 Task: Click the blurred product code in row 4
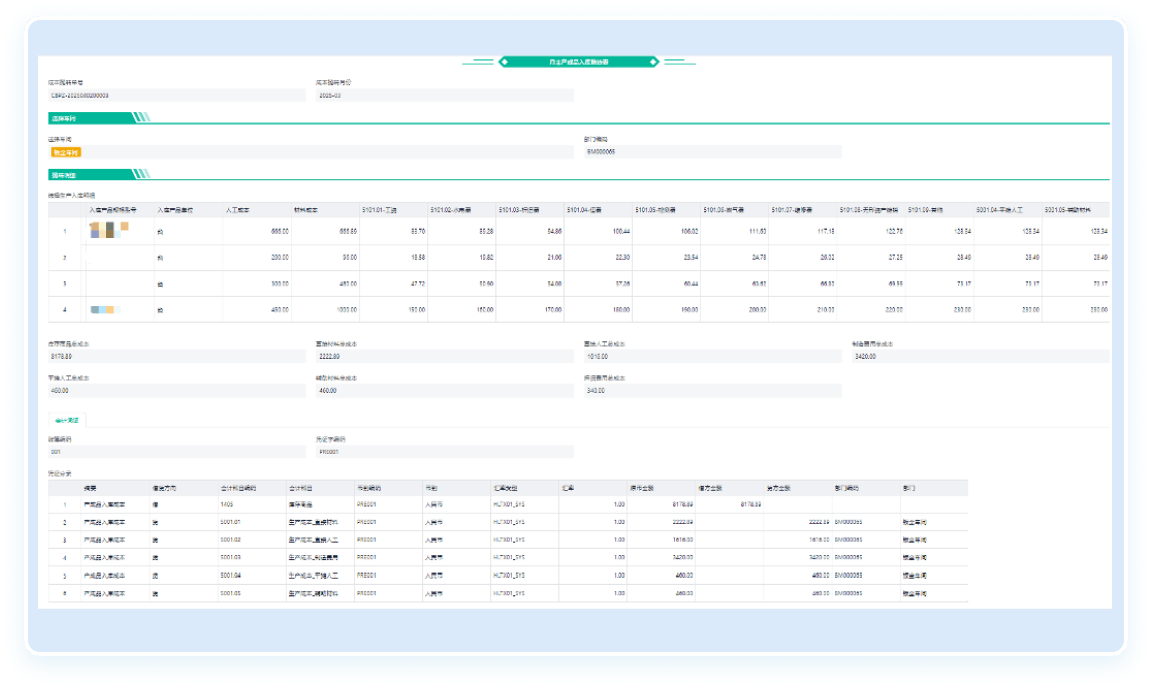coord(105,310)
